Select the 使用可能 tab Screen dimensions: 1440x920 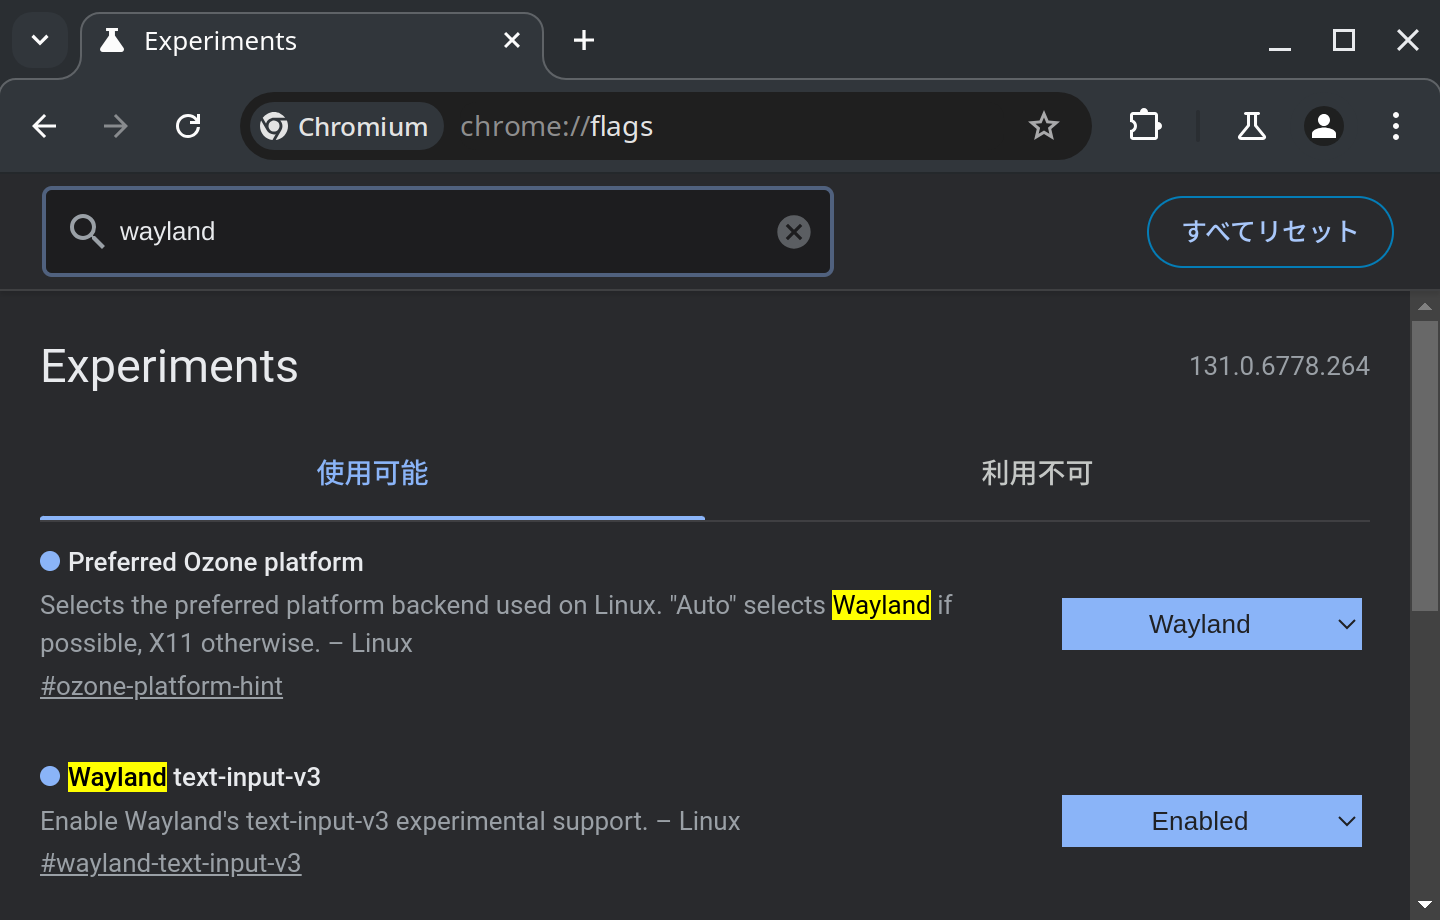click(372, 472)
